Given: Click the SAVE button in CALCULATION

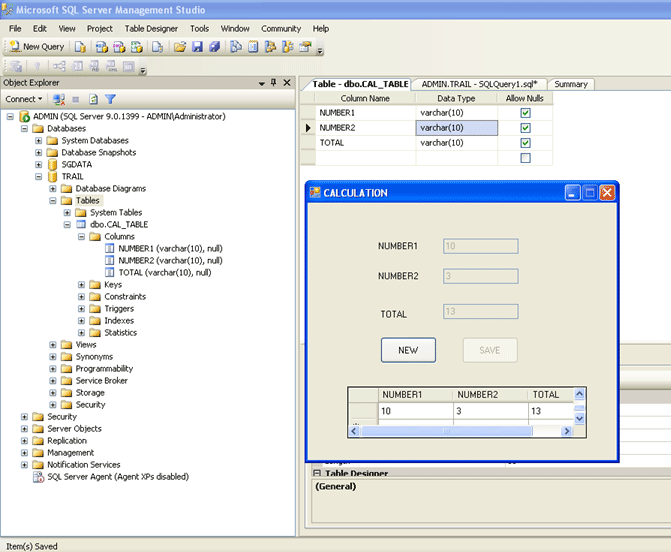Looking at the screenshot, I should (490, 350).
